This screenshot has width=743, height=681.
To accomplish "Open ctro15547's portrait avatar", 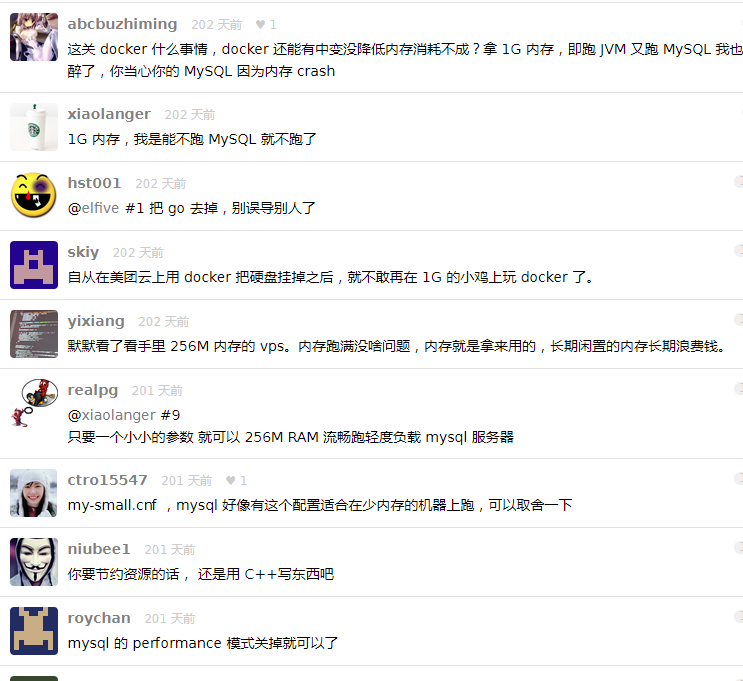I will 34,493.
